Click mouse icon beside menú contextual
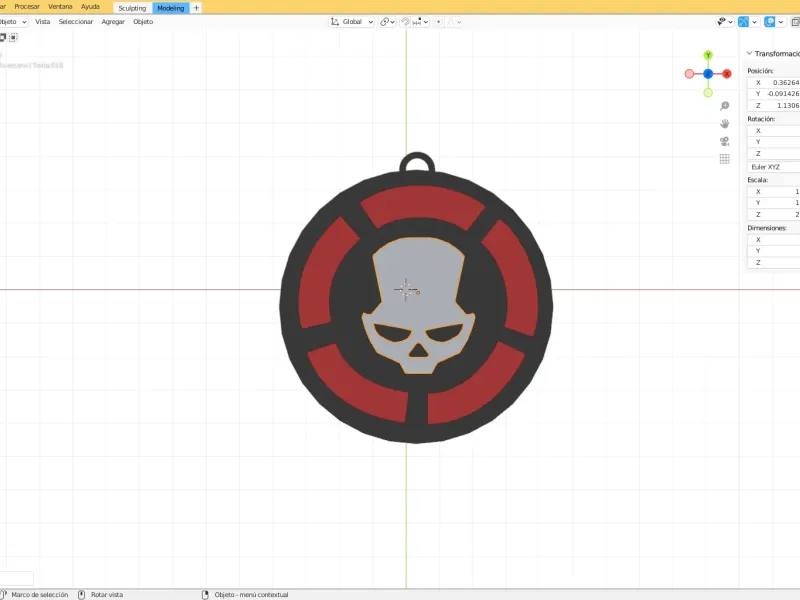 click(x=205, y=595)
